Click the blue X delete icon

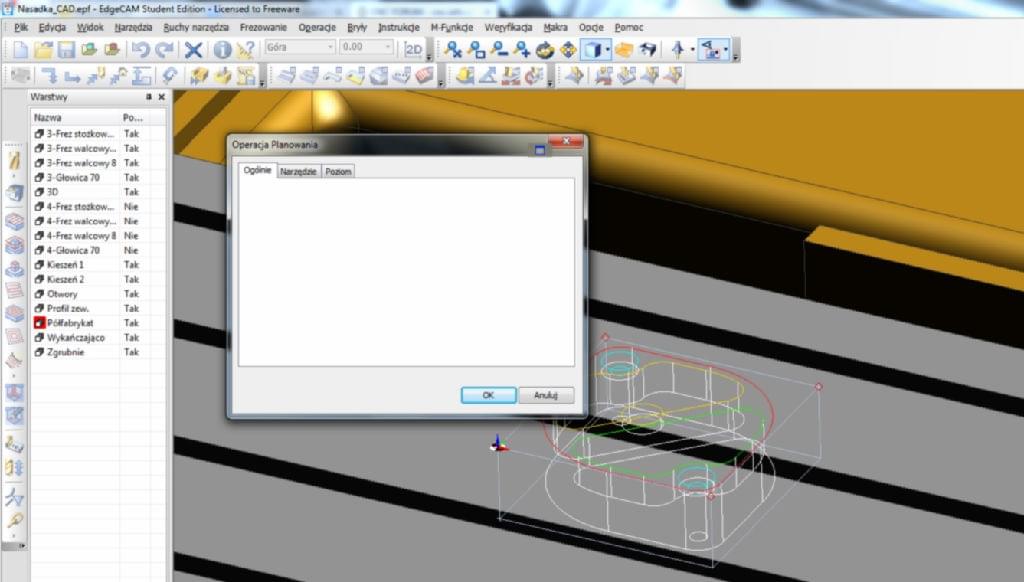[x=193, y=50]
